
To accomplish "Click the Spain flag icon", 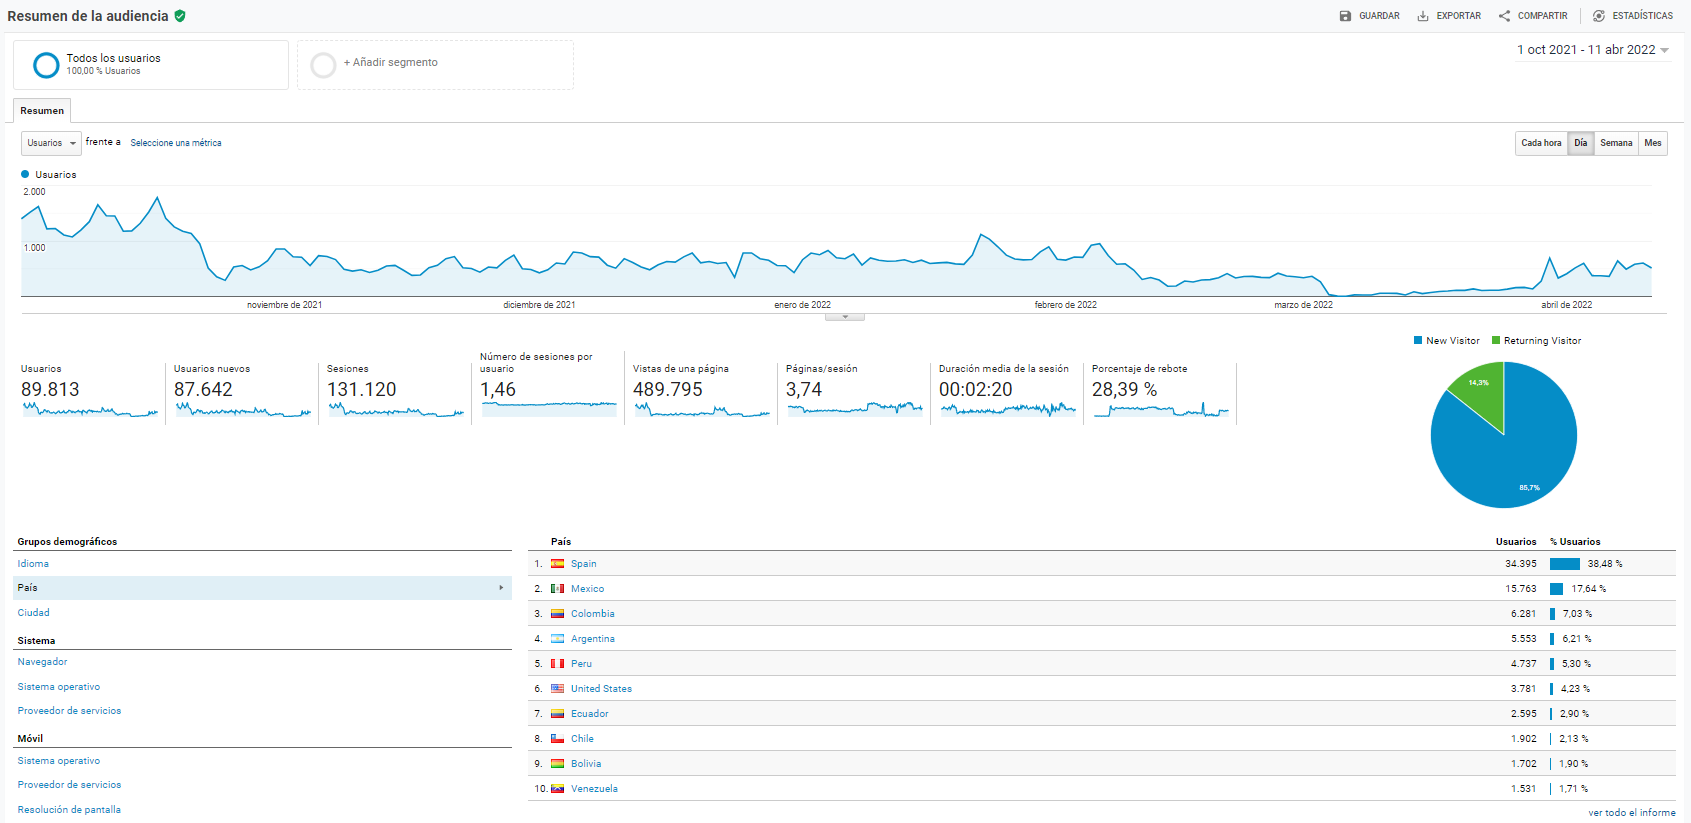I will coord(557,564).
